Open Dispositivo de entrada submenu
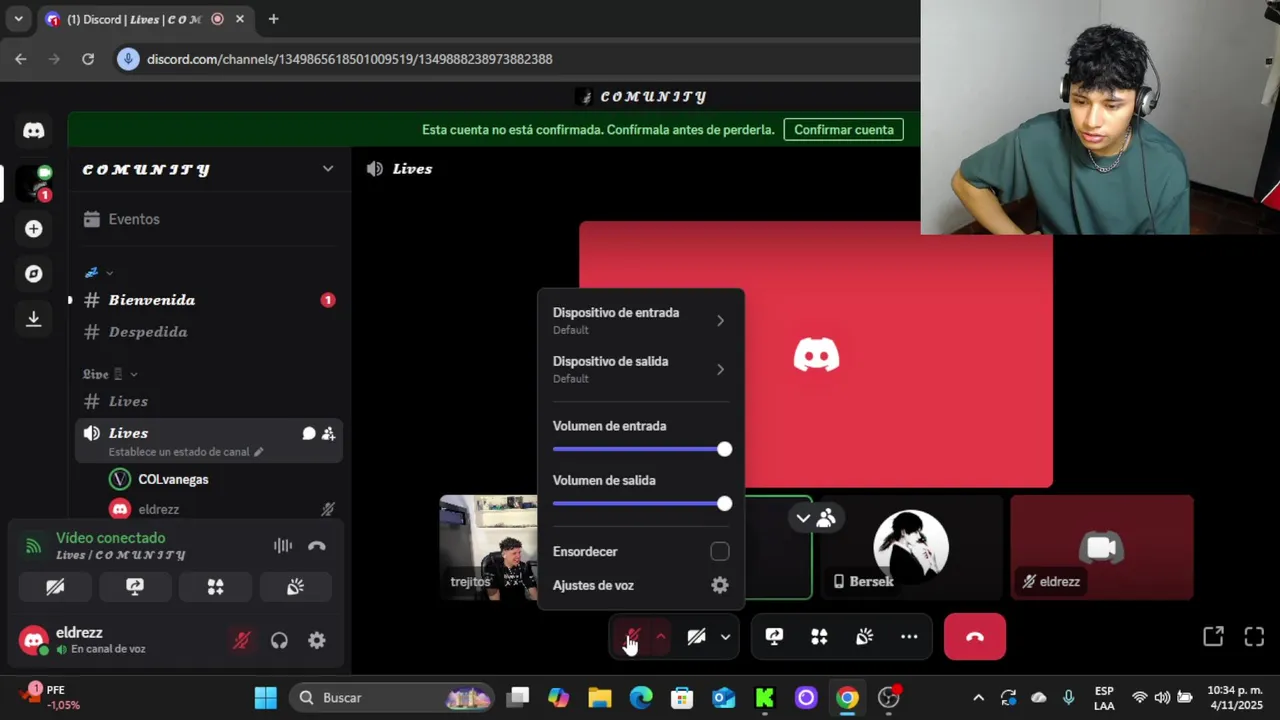The height and width of the screenshot is (720, 1280). point(641,321)
